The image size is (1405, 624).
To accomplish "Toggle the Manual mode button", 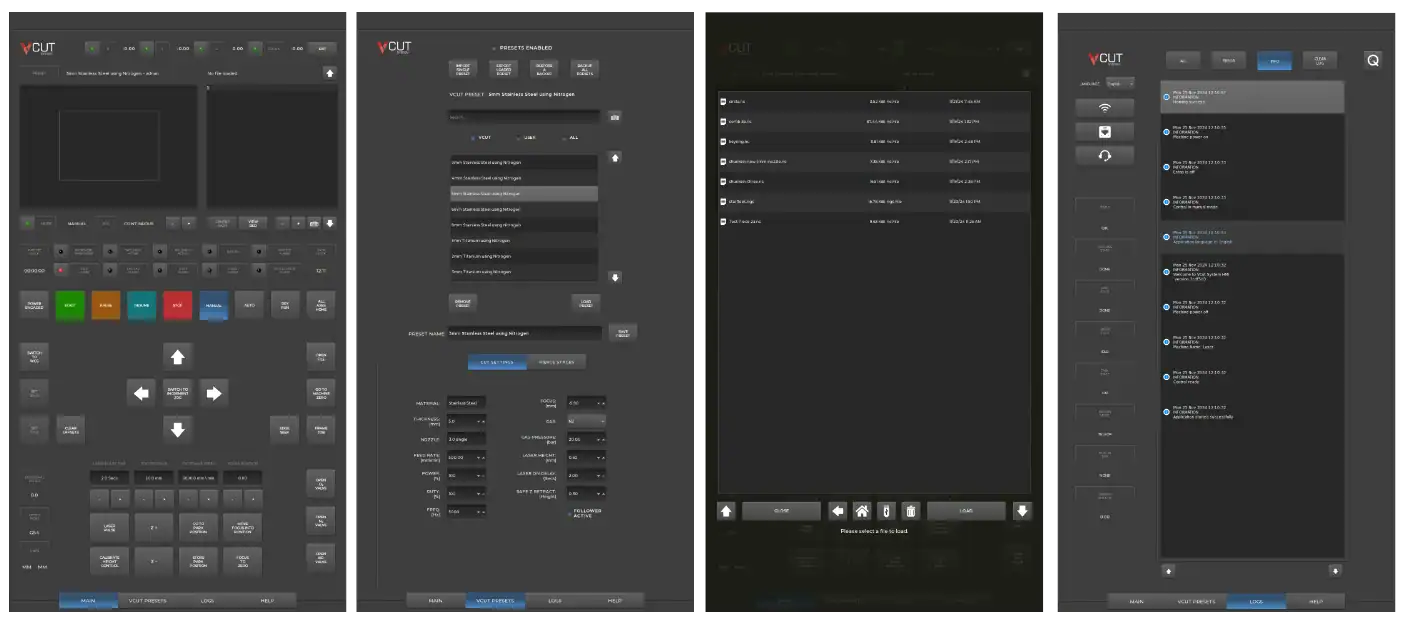I will [214, 305].
